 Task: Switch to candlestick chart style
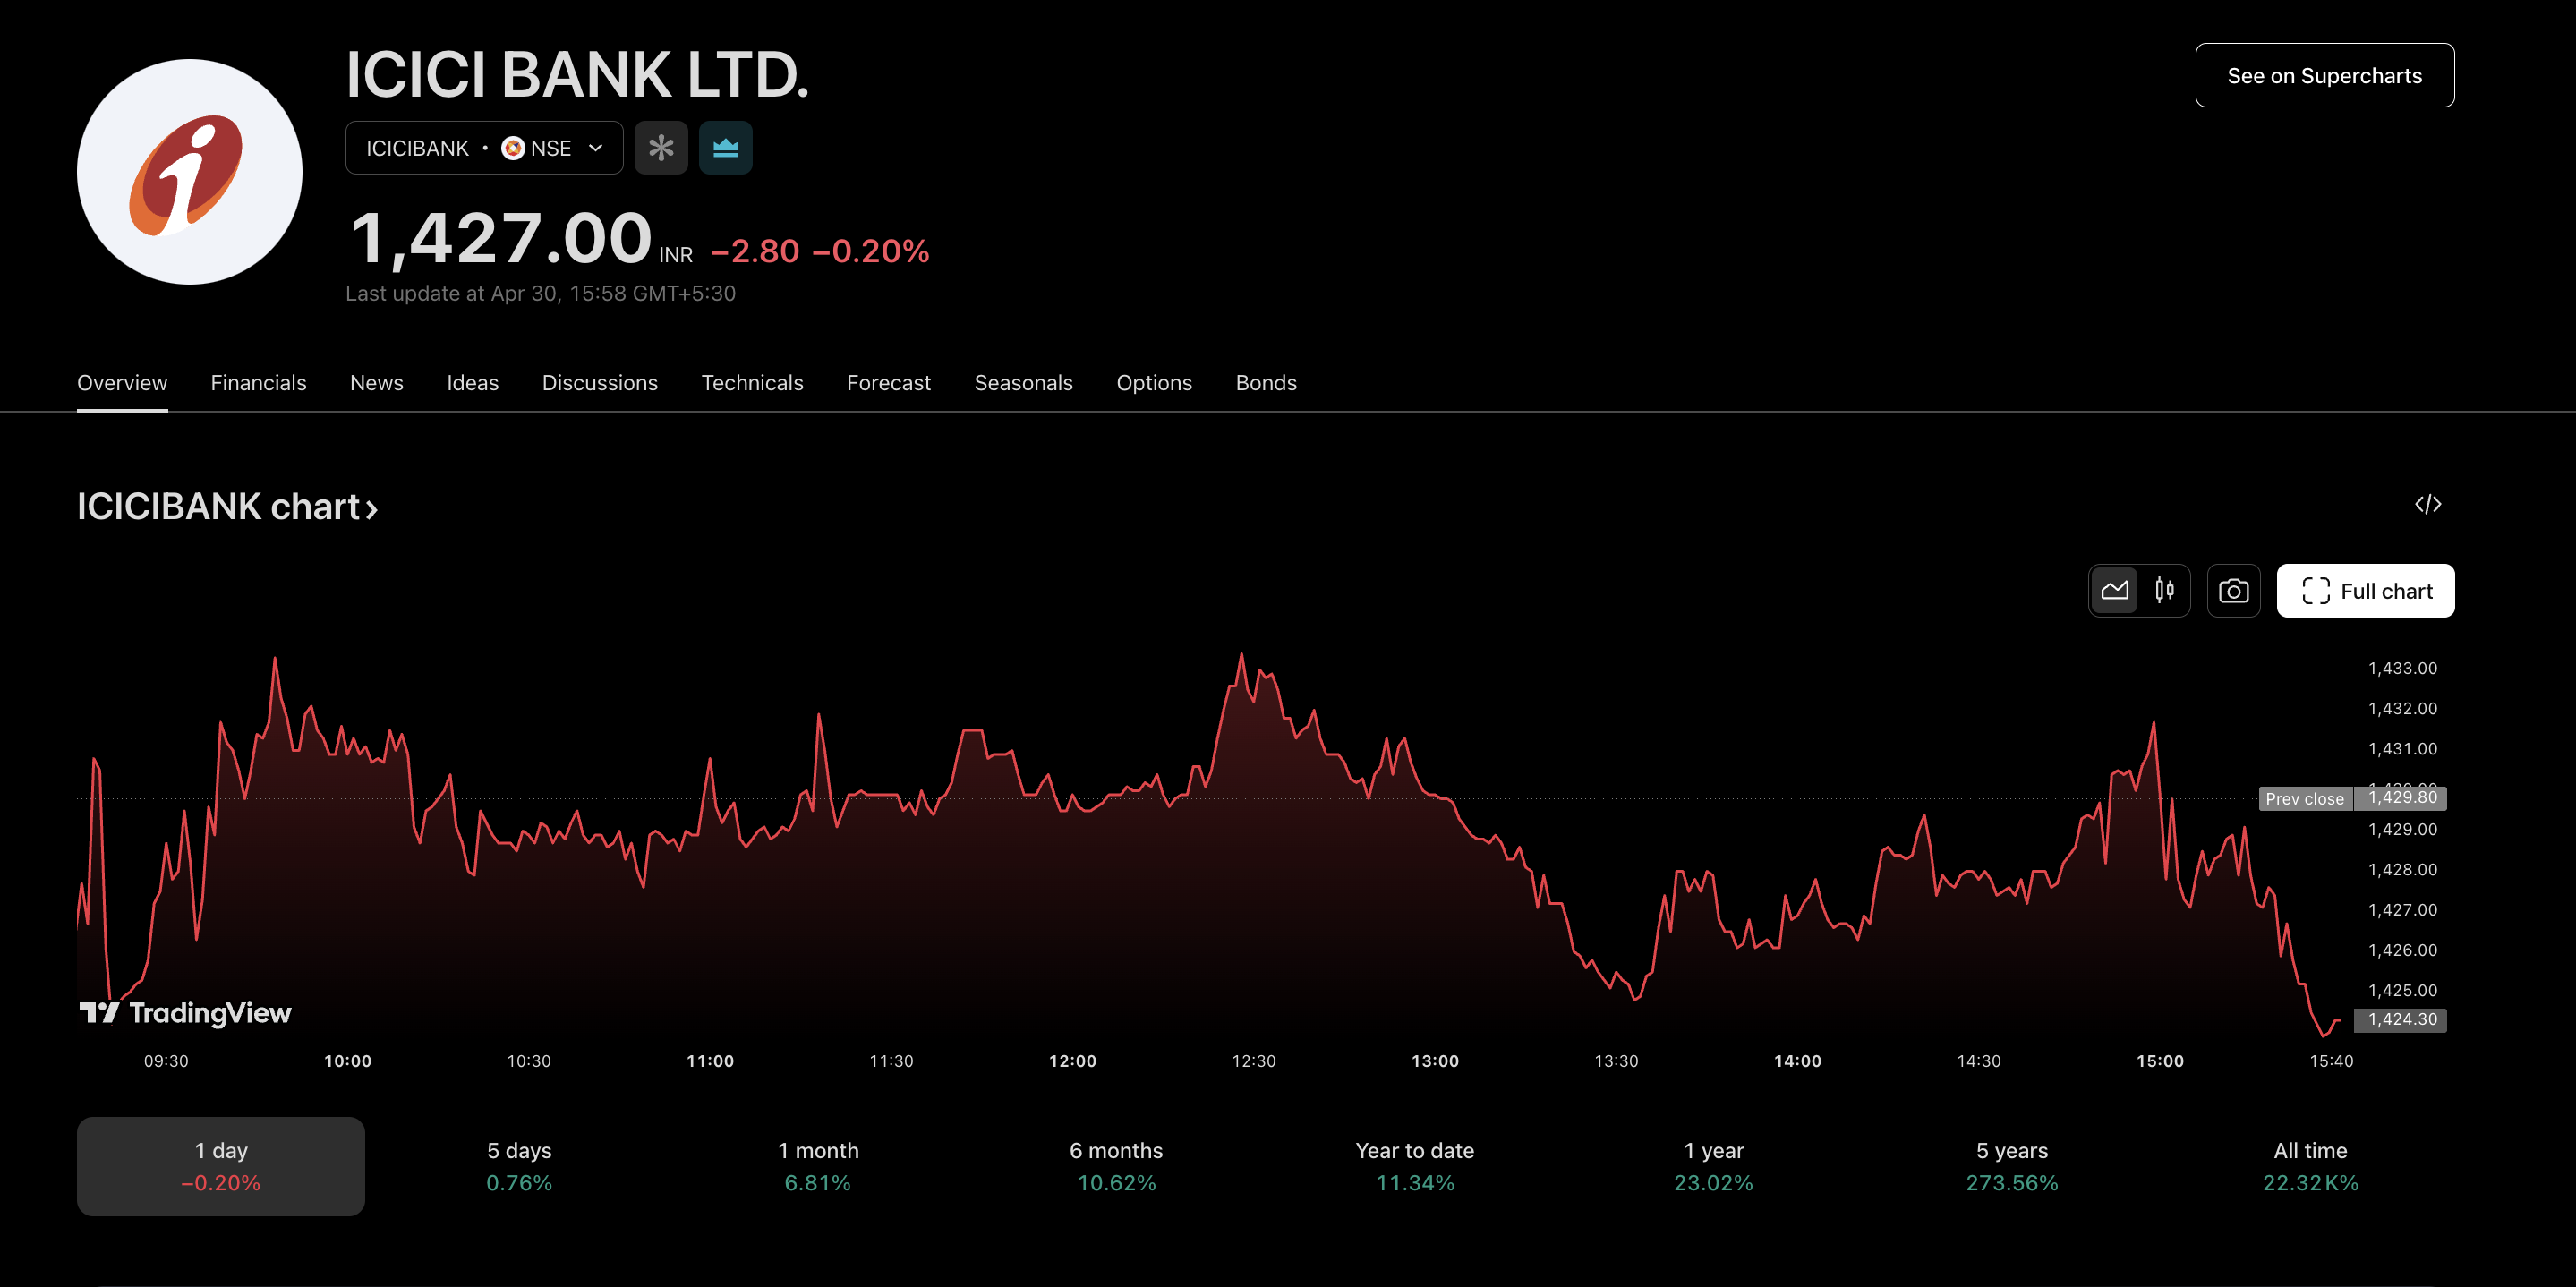pos(2164,591)
